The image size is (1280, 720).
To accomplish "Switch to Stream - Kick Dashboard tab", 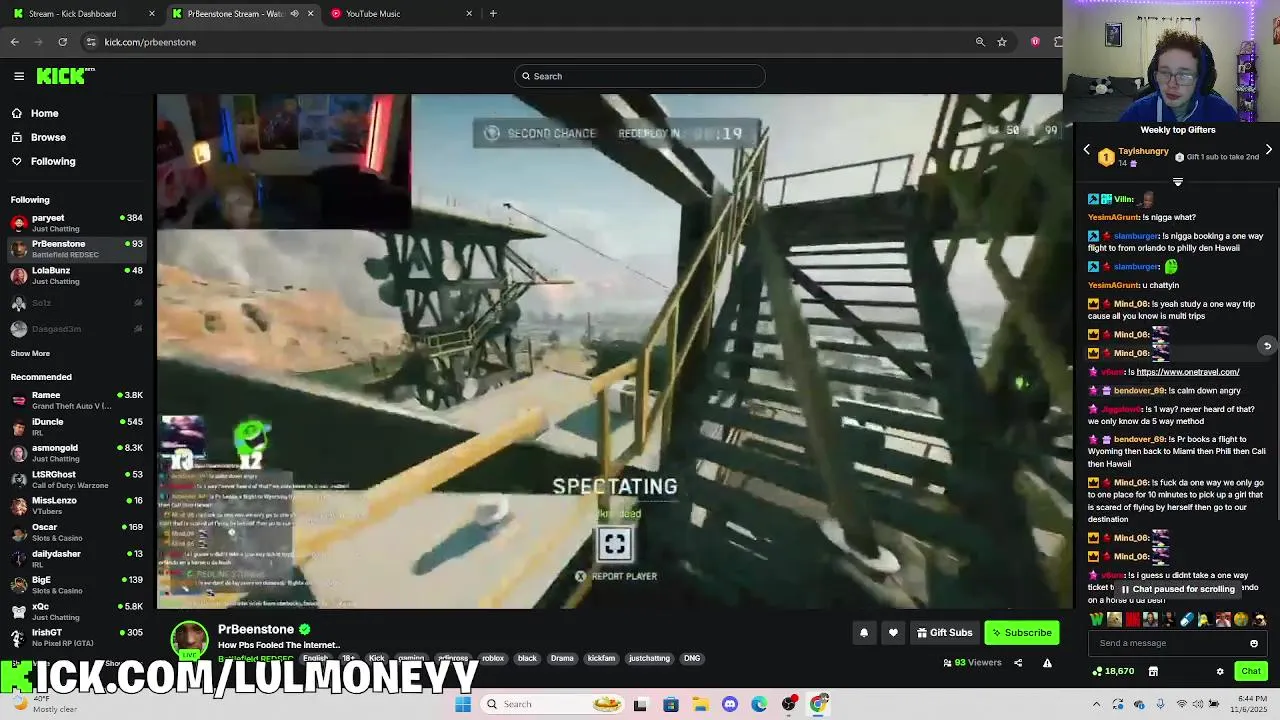I will [80, 14].
